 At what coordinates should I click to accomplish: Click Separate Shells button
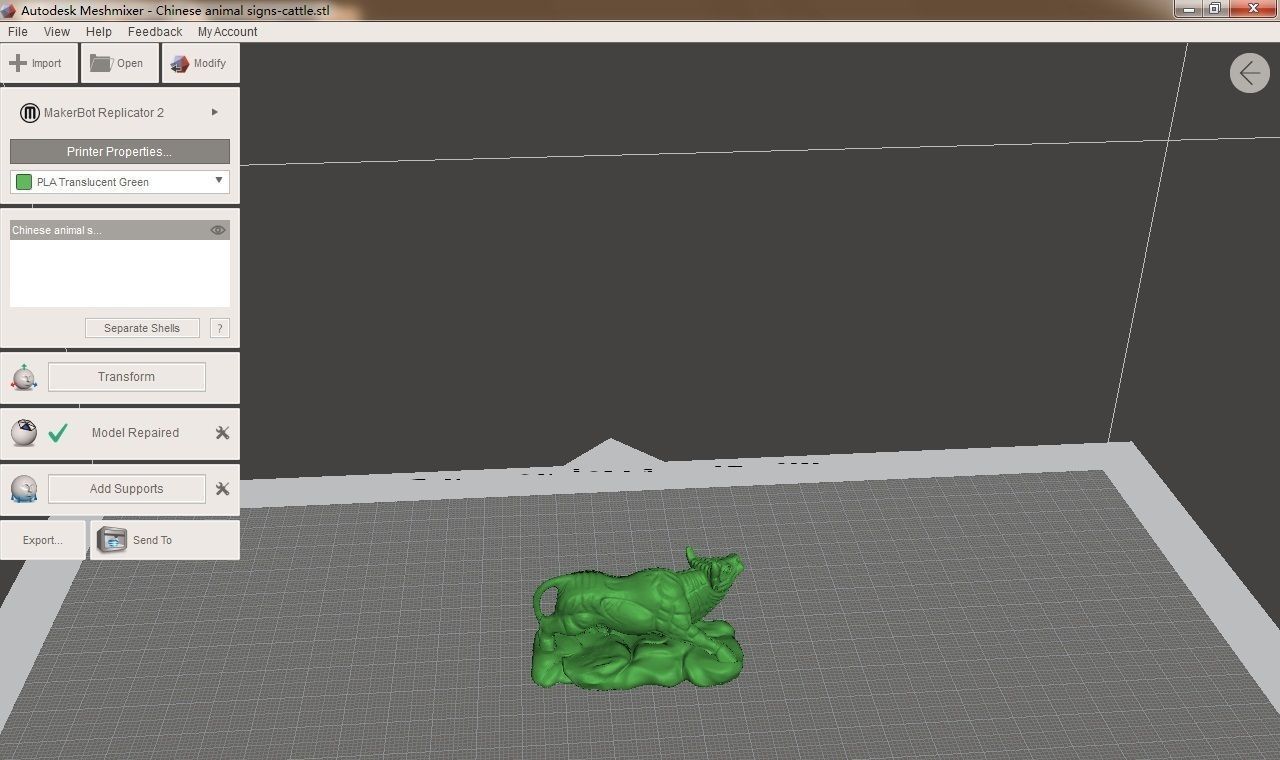coord(142,328)
